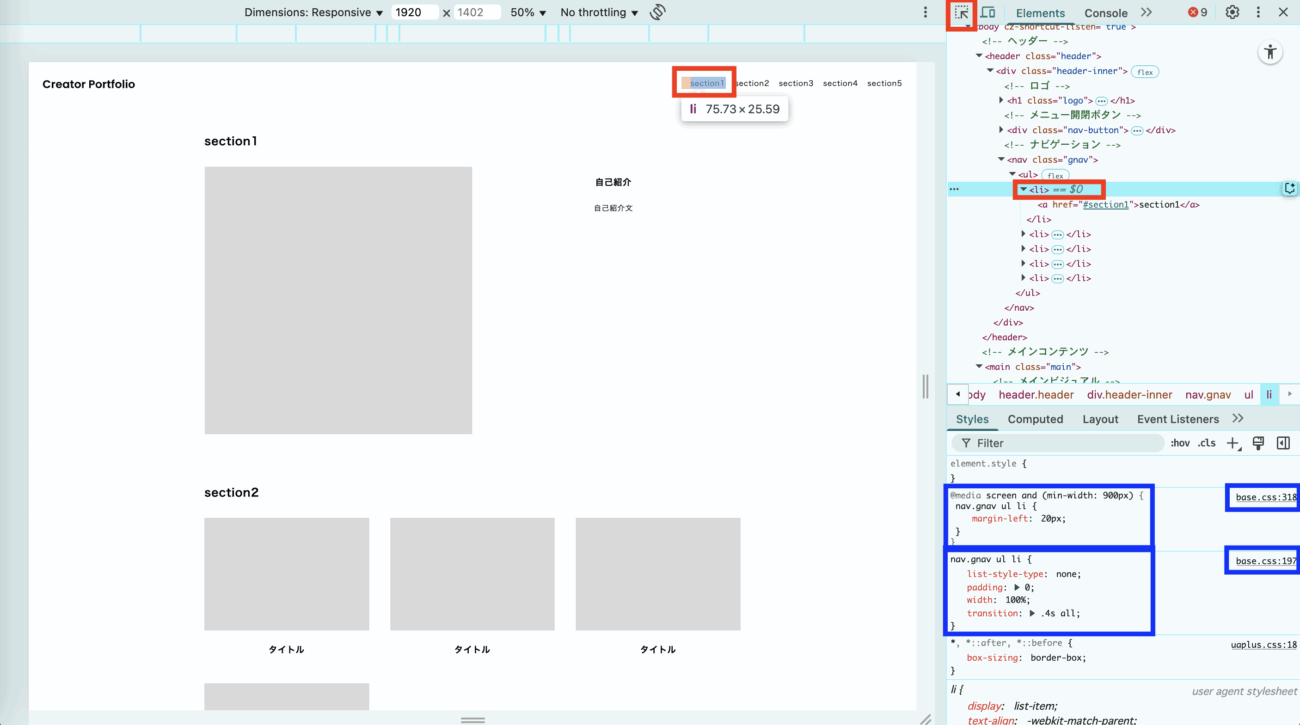The width and height of the screenshot is (1300, 725).
Task: Toggle the .cls element classes panel
Action: [x=1207, y=443]
